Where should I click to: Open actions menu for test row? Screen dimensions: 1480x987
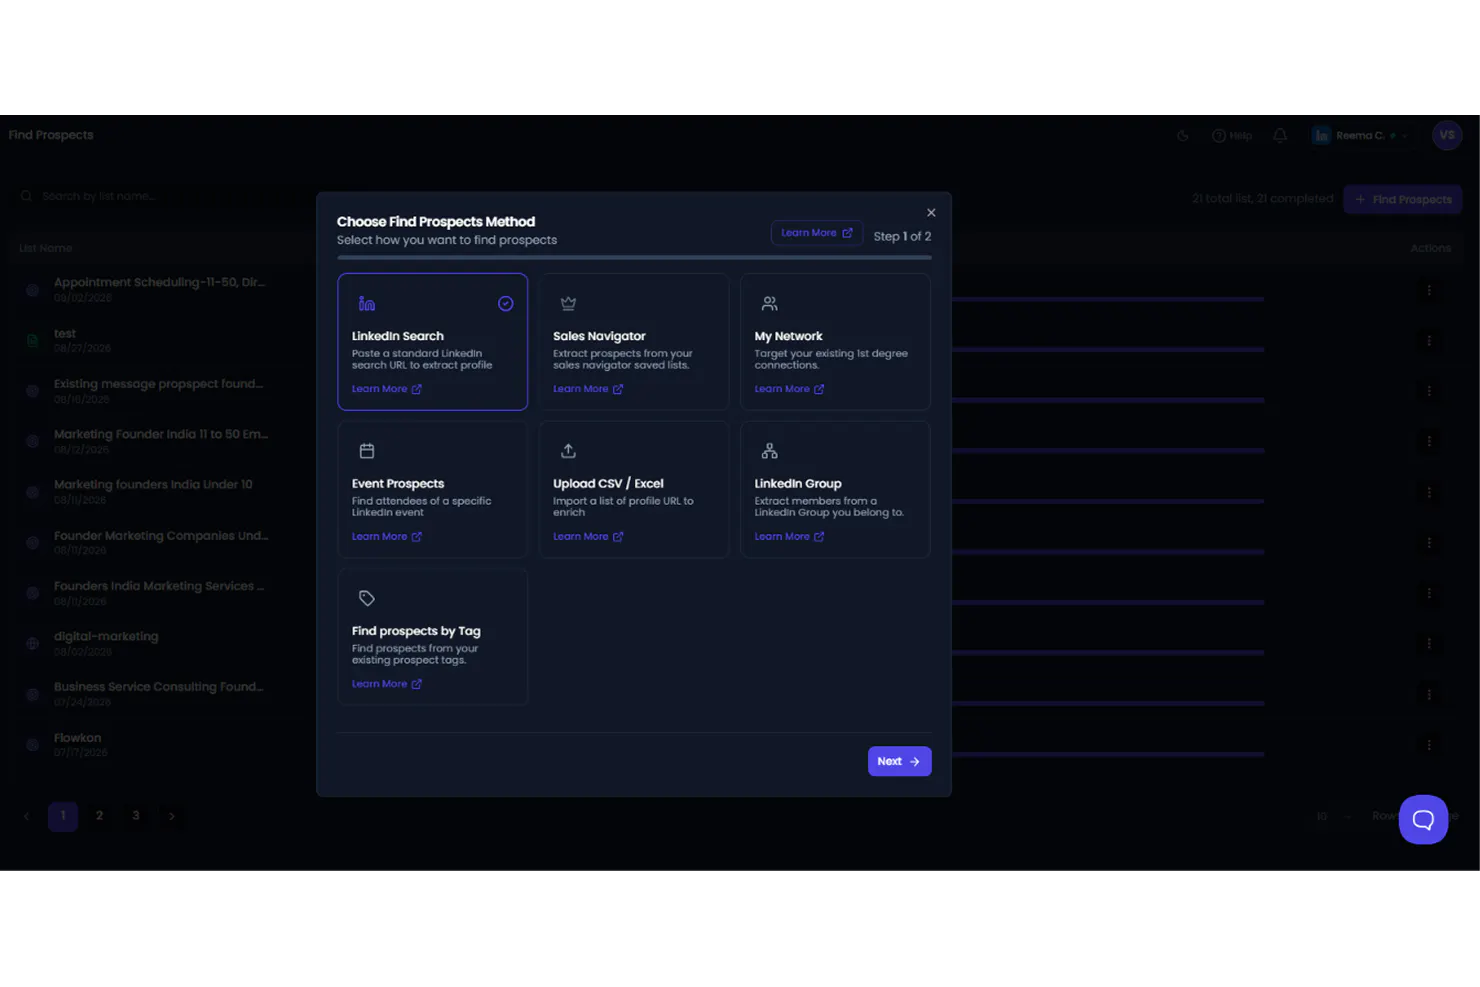1429,341
